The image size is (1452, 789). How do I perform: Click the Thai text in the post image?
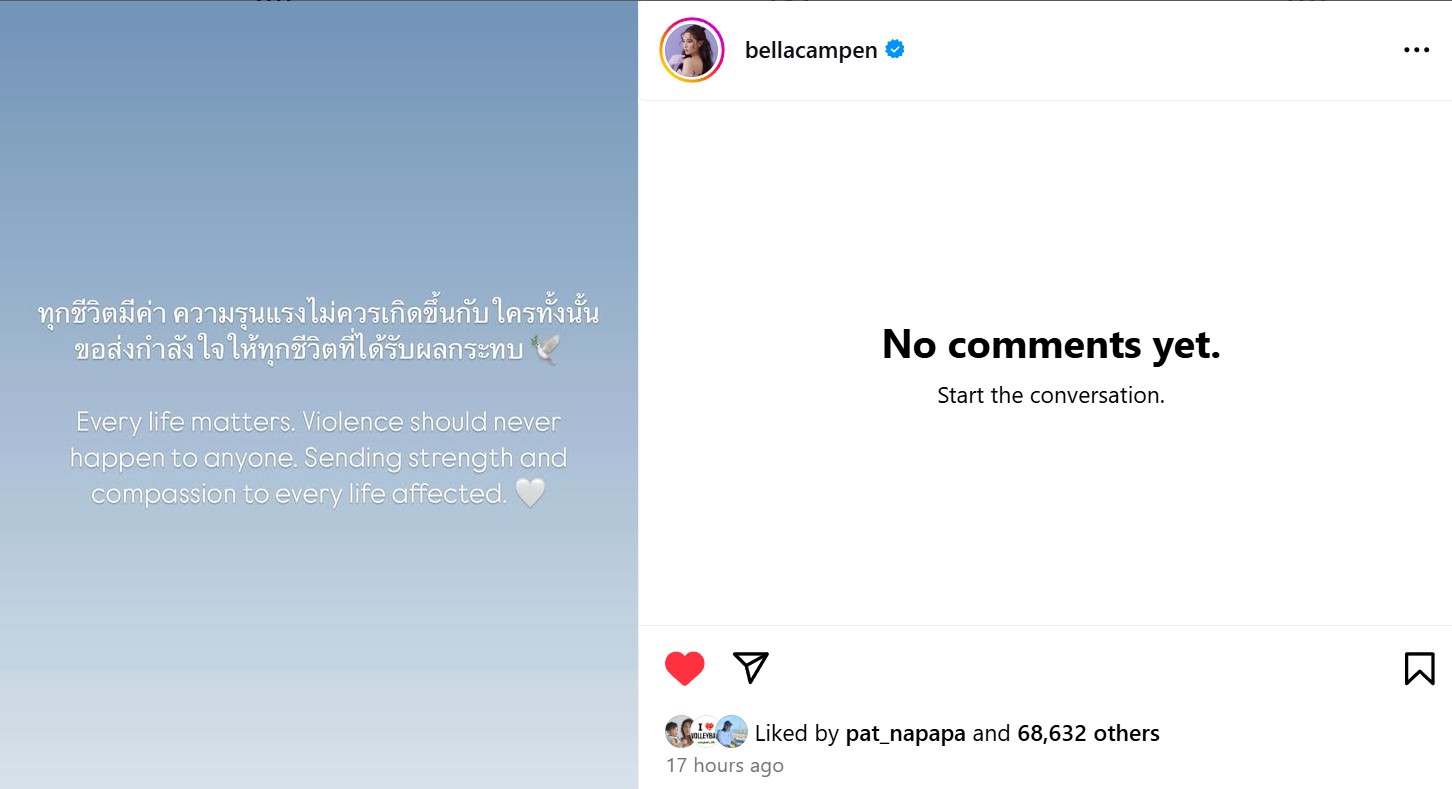(x=318, y=332)
